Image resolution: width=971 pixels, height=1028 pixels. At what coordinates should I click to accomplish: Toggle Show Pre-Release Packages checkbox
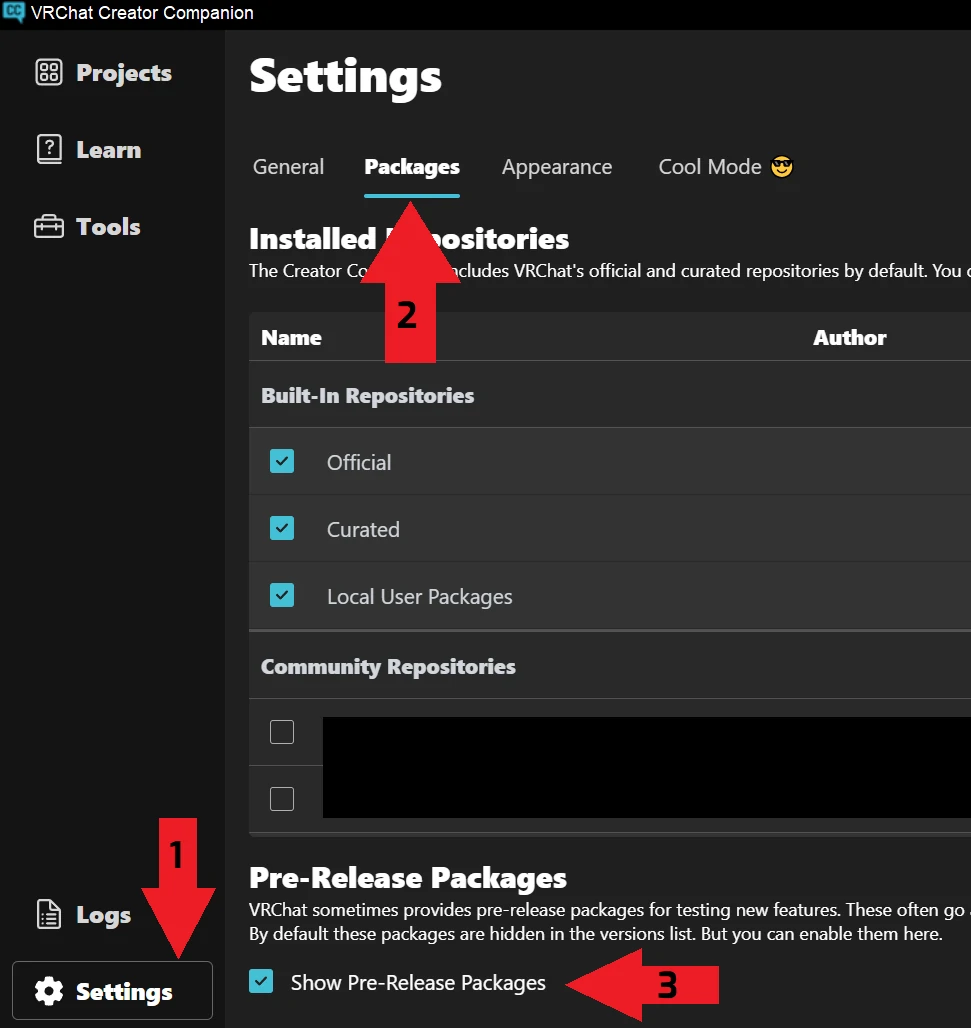pos(261,981)
